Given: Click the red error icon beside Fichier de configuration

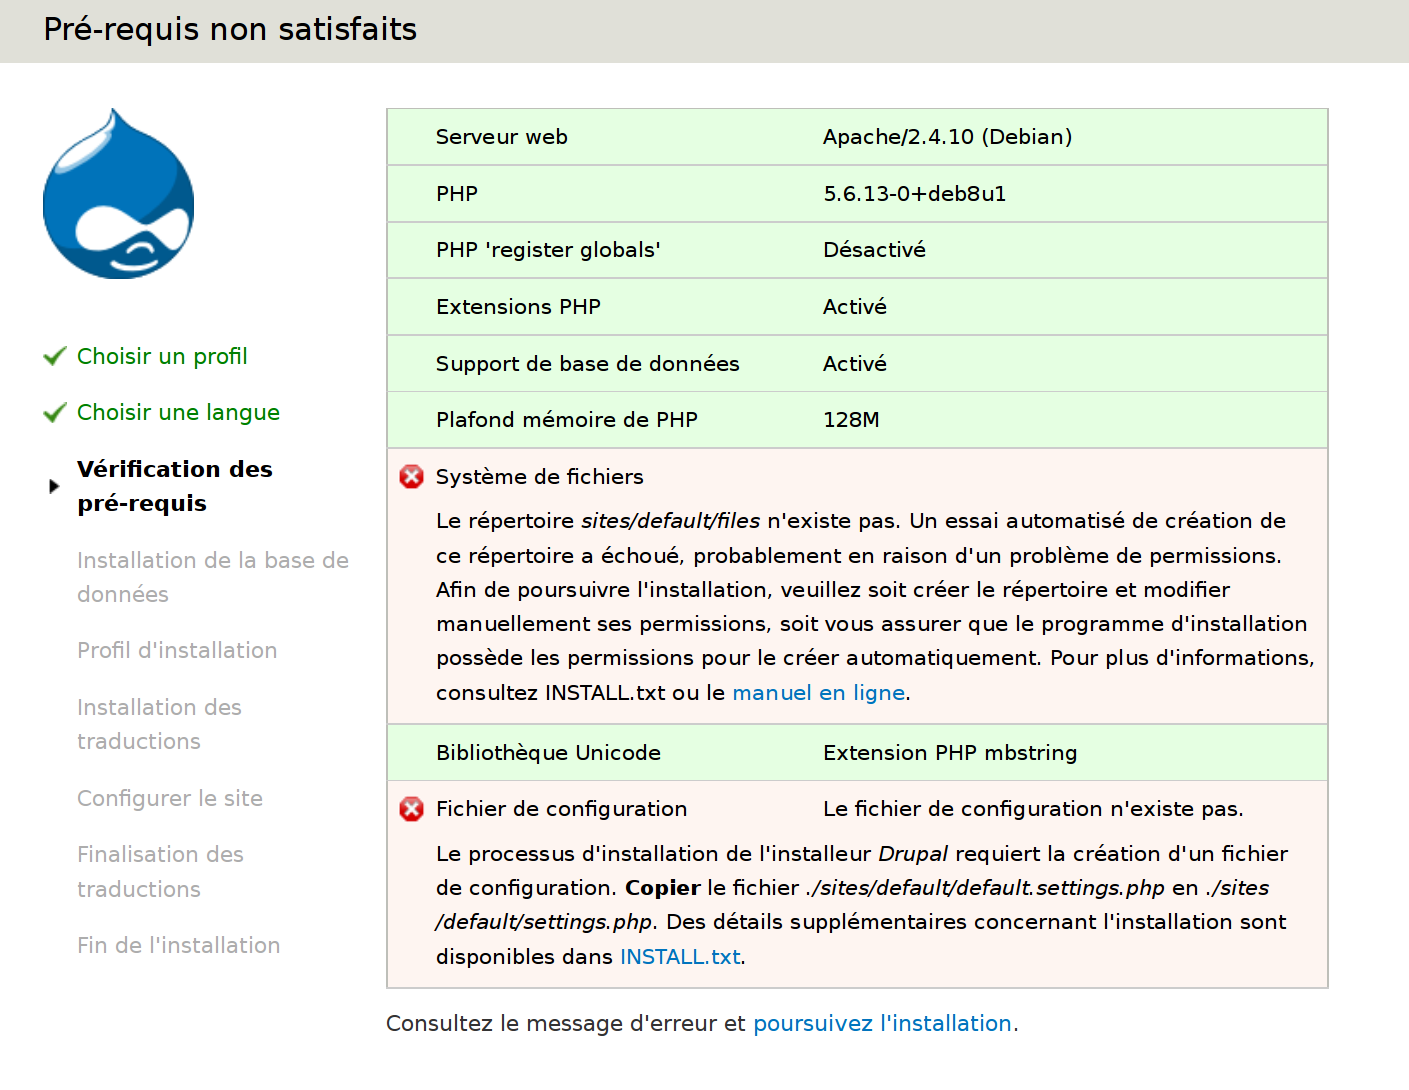Looking at the screenshot, I should coord(411,809).
